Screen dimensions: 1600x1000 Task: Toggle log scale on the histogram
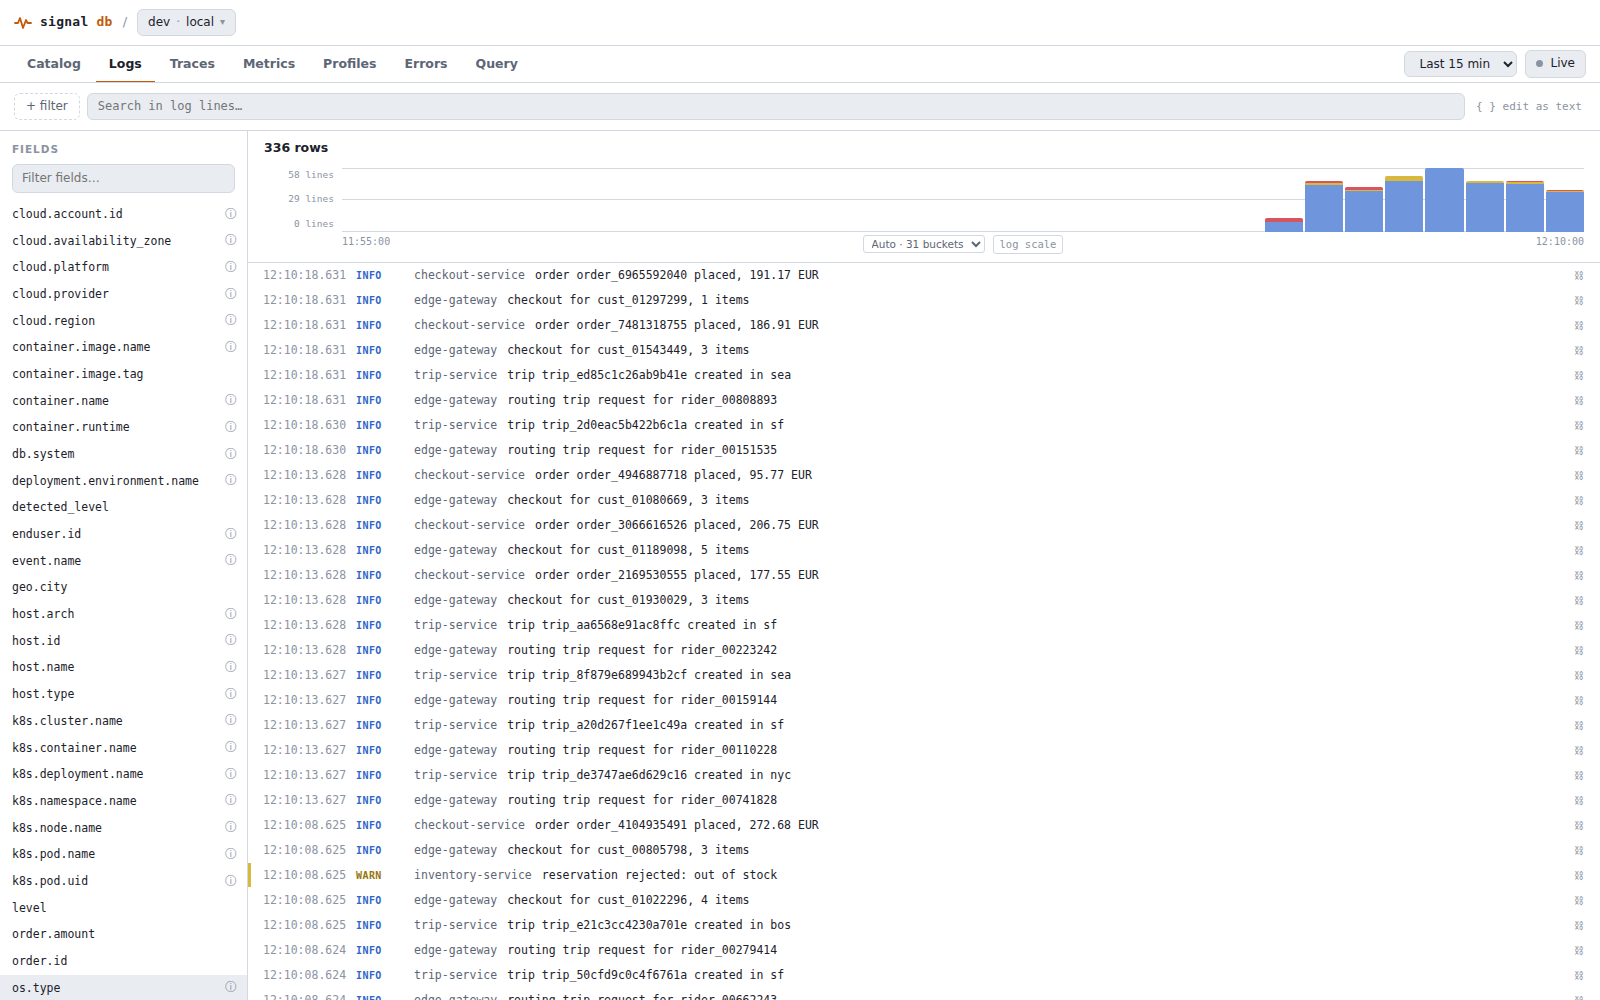[x=1027, y=244]
